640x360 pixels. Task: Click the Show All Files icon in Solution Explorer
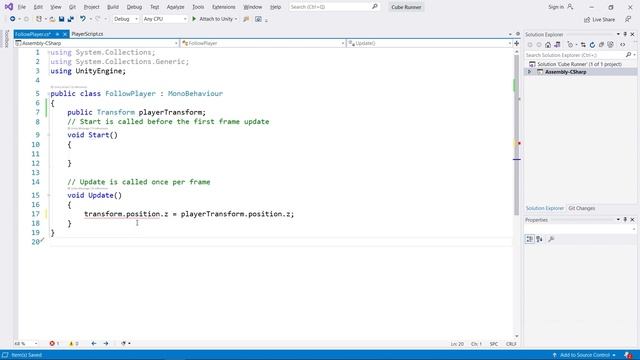pos(611,44)
